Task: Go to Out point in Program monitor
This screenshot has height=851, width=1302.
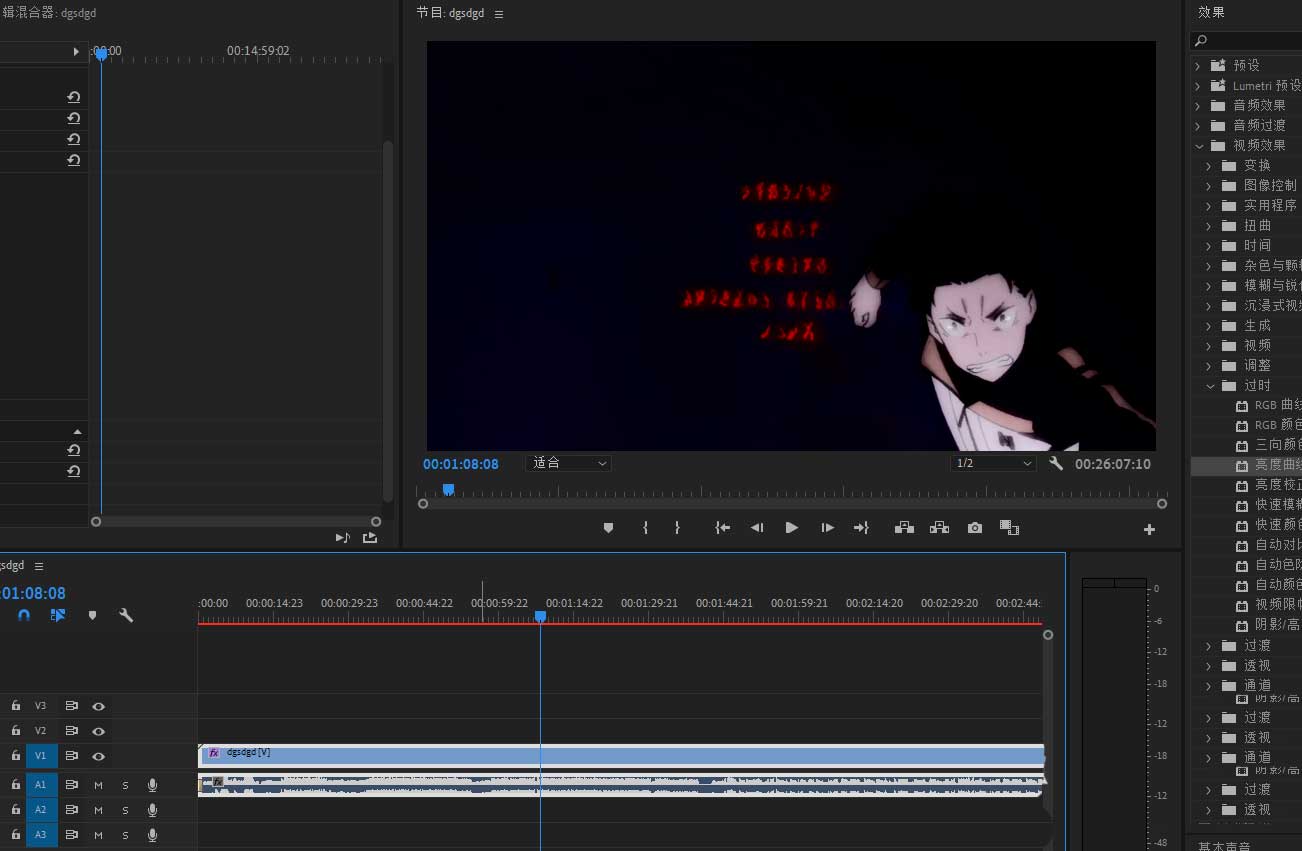Action: coord(861,528)
